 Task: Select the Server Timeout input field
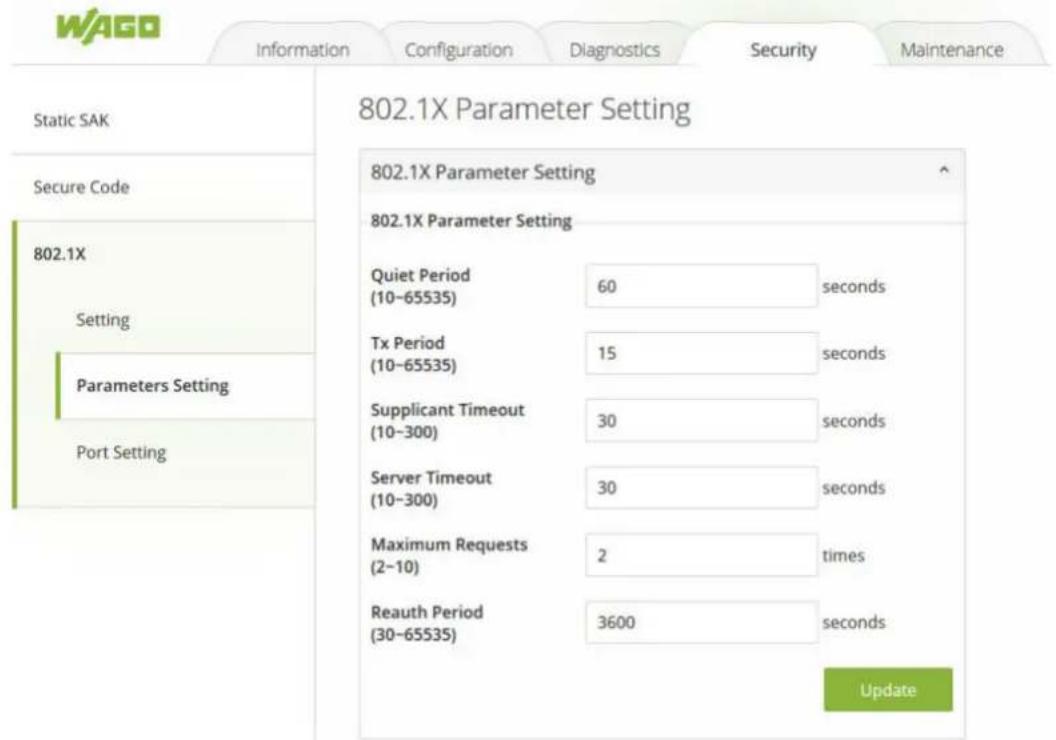tap(702, 487)
